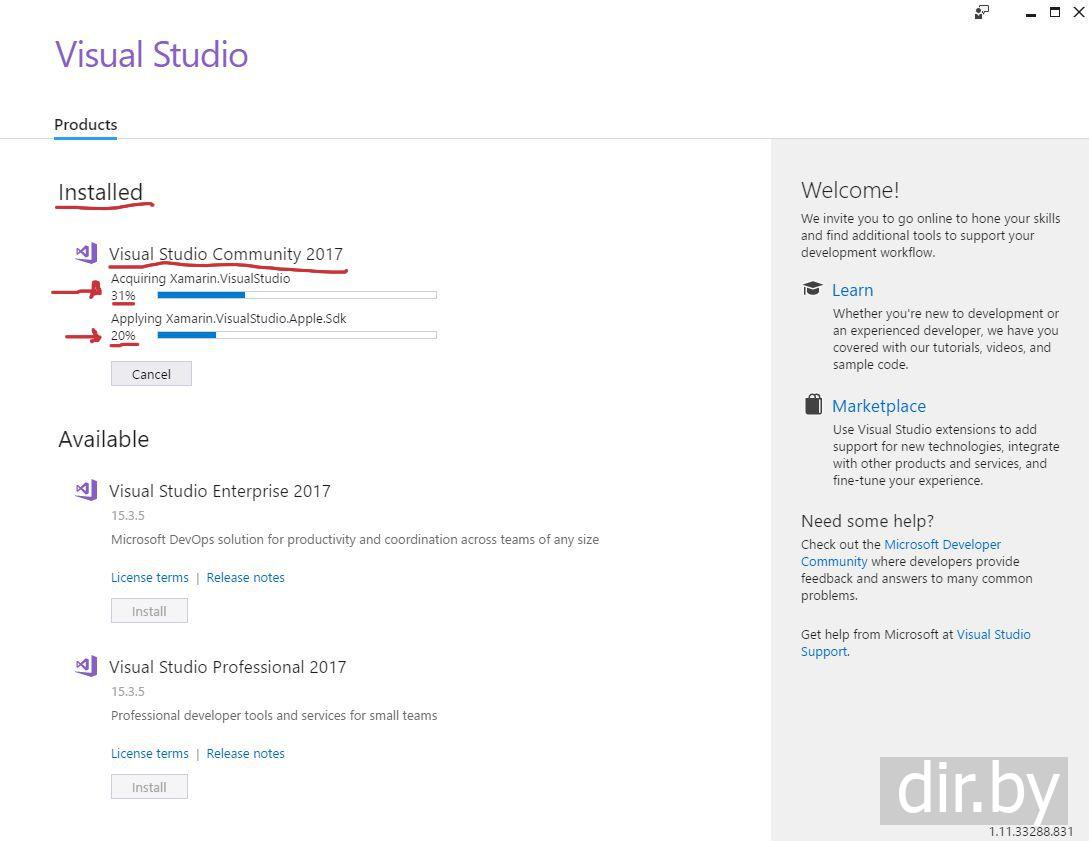Click the Visual Studio Enterprise 2017 logo icon
Screen dimensions: 1089x841
[x=86, y=490]
